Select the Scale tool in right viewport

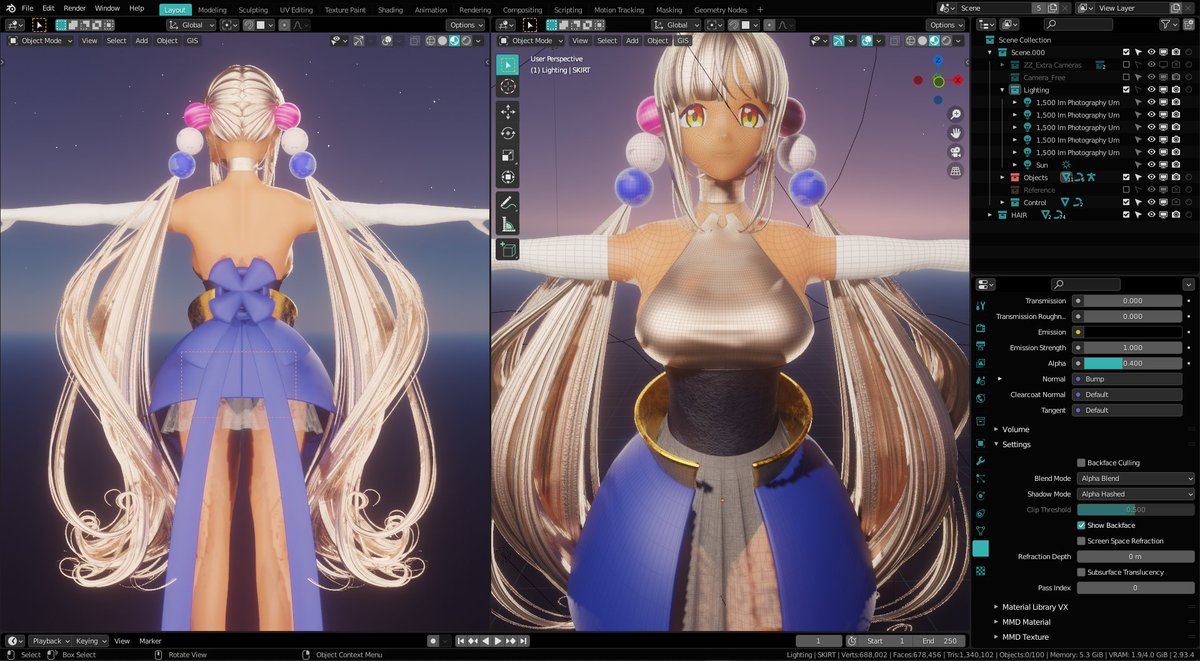(507, 155)
